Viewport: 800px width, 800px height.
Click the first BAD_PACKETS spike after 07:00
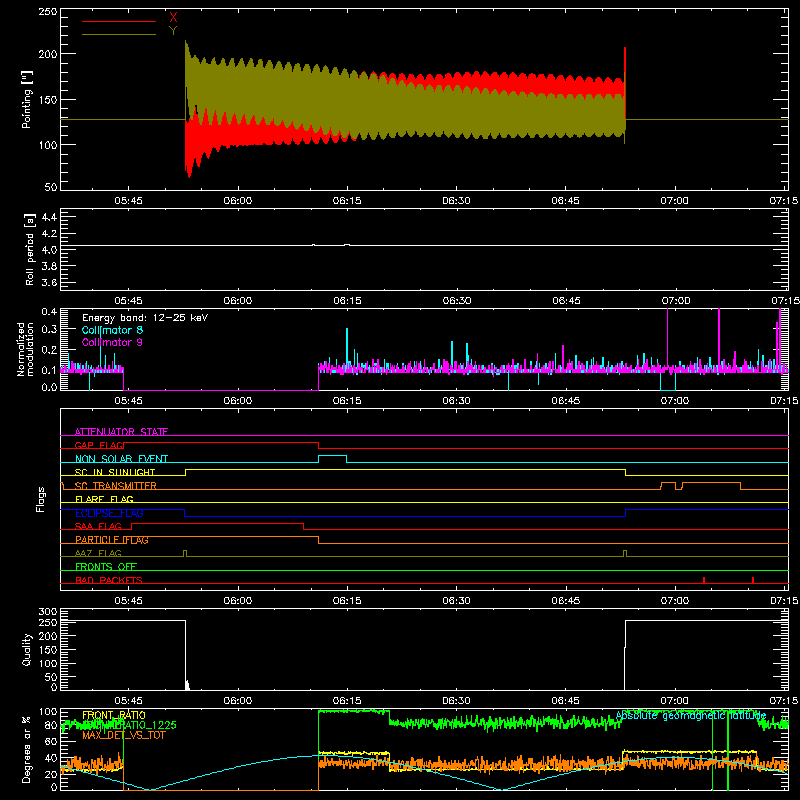point(704,580)
